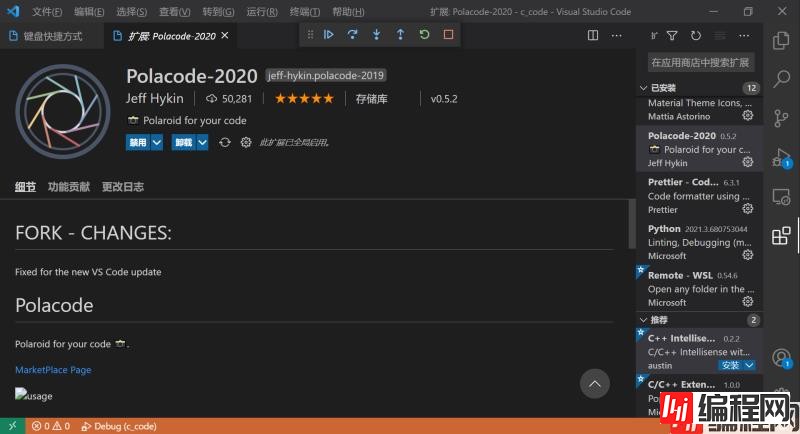Open gear settings for Python extension

pos(747,255)
